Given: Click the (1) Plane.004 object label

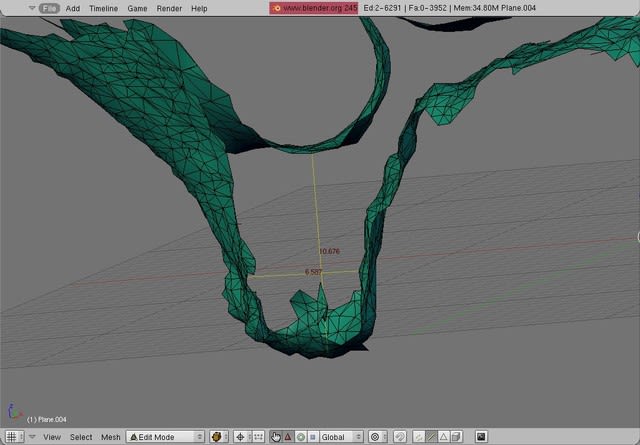Looking at the screenshot, I should pos(47,419).
